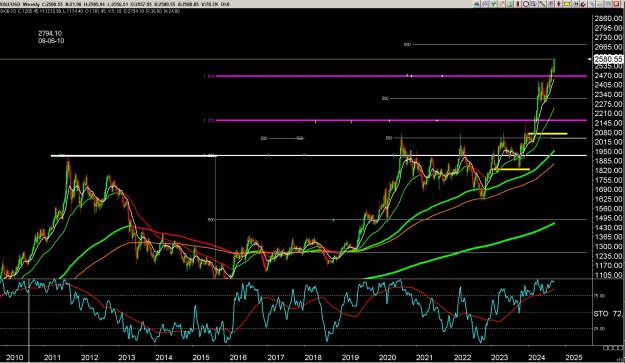625x363 pixels.
Task: Click the blue double-arrow toolbar icon
Action: point(575,4)
